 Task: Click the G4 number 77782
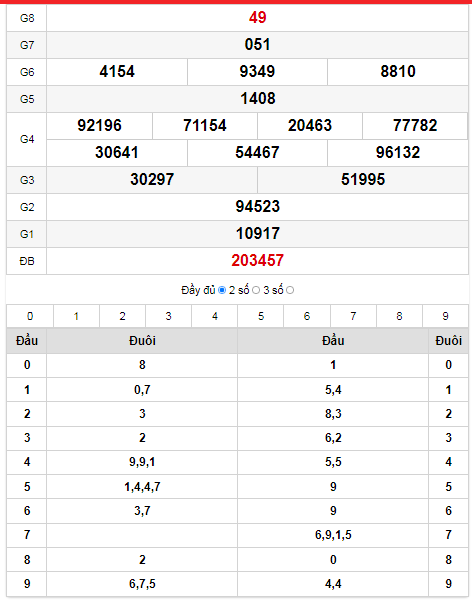click(415, 126)
